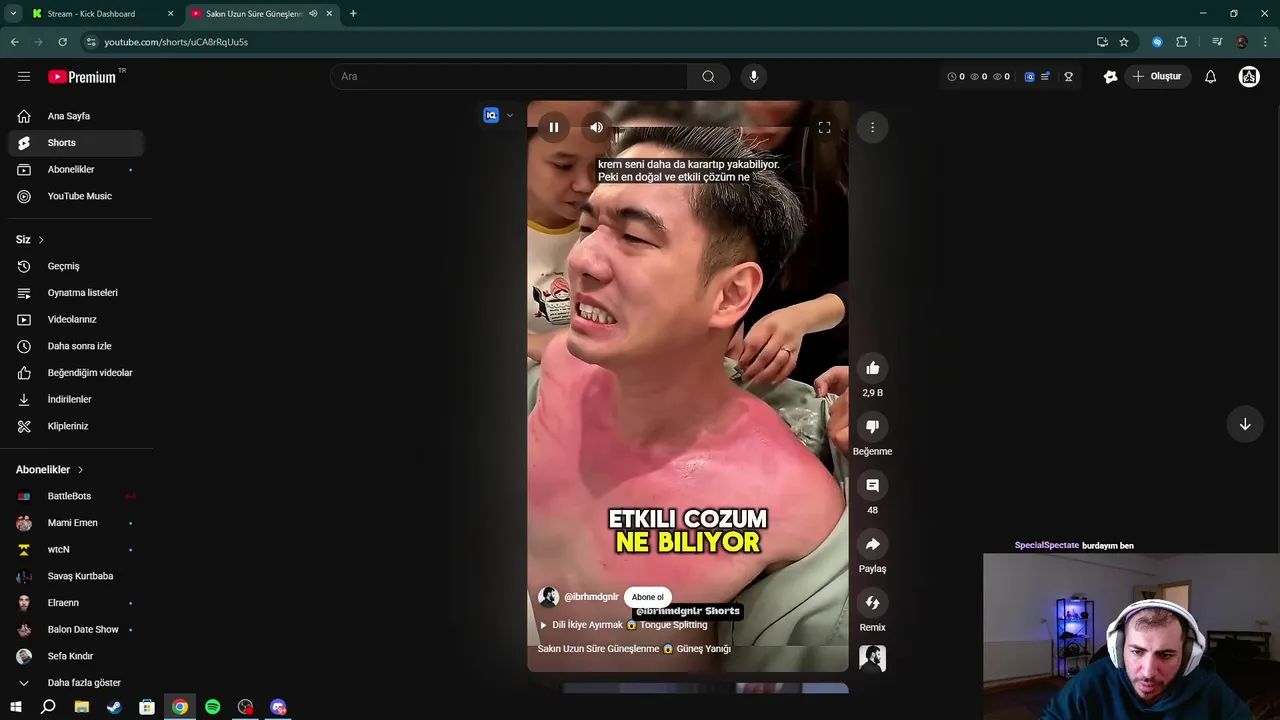The width and height of the screenshot is (1280, 720).
Task: Click the star-shaped badge icon beside Oluştur
Action: 1110,76
